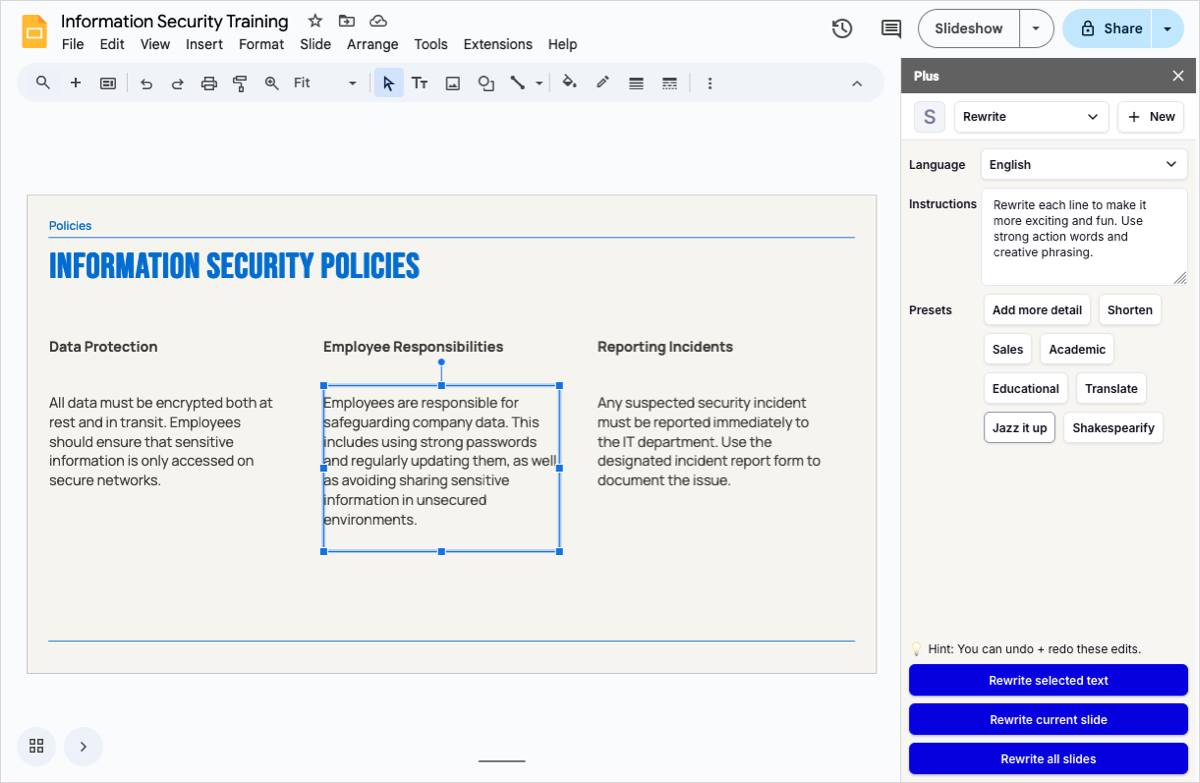Collapse the menus with up chevron
Viewport: 1200px width, 783px height.
point(857,83)
